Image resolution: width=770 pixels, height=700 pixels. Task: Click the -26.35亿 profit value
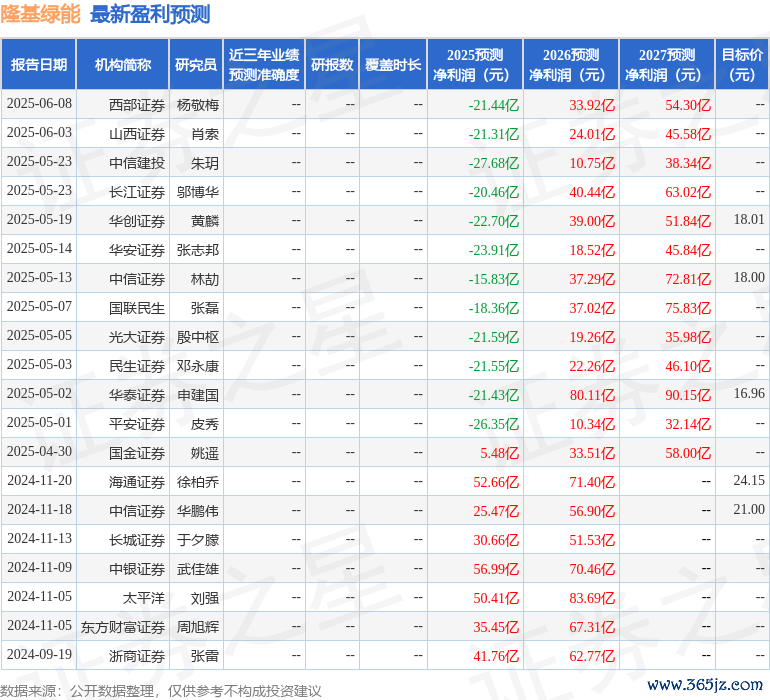(x=494, y=424)
